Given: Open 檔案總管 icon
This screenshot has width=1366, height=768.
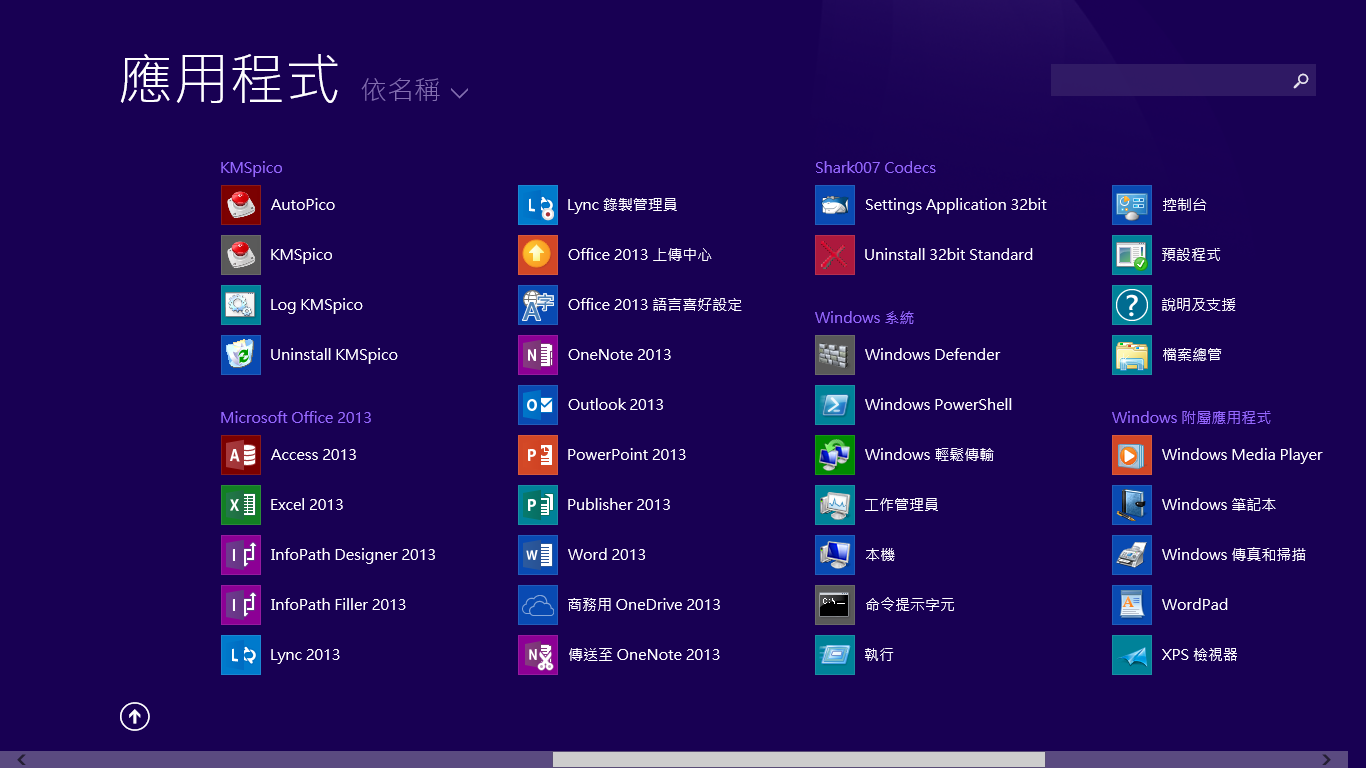Looking at the screenshot, I should (1132, 355).
